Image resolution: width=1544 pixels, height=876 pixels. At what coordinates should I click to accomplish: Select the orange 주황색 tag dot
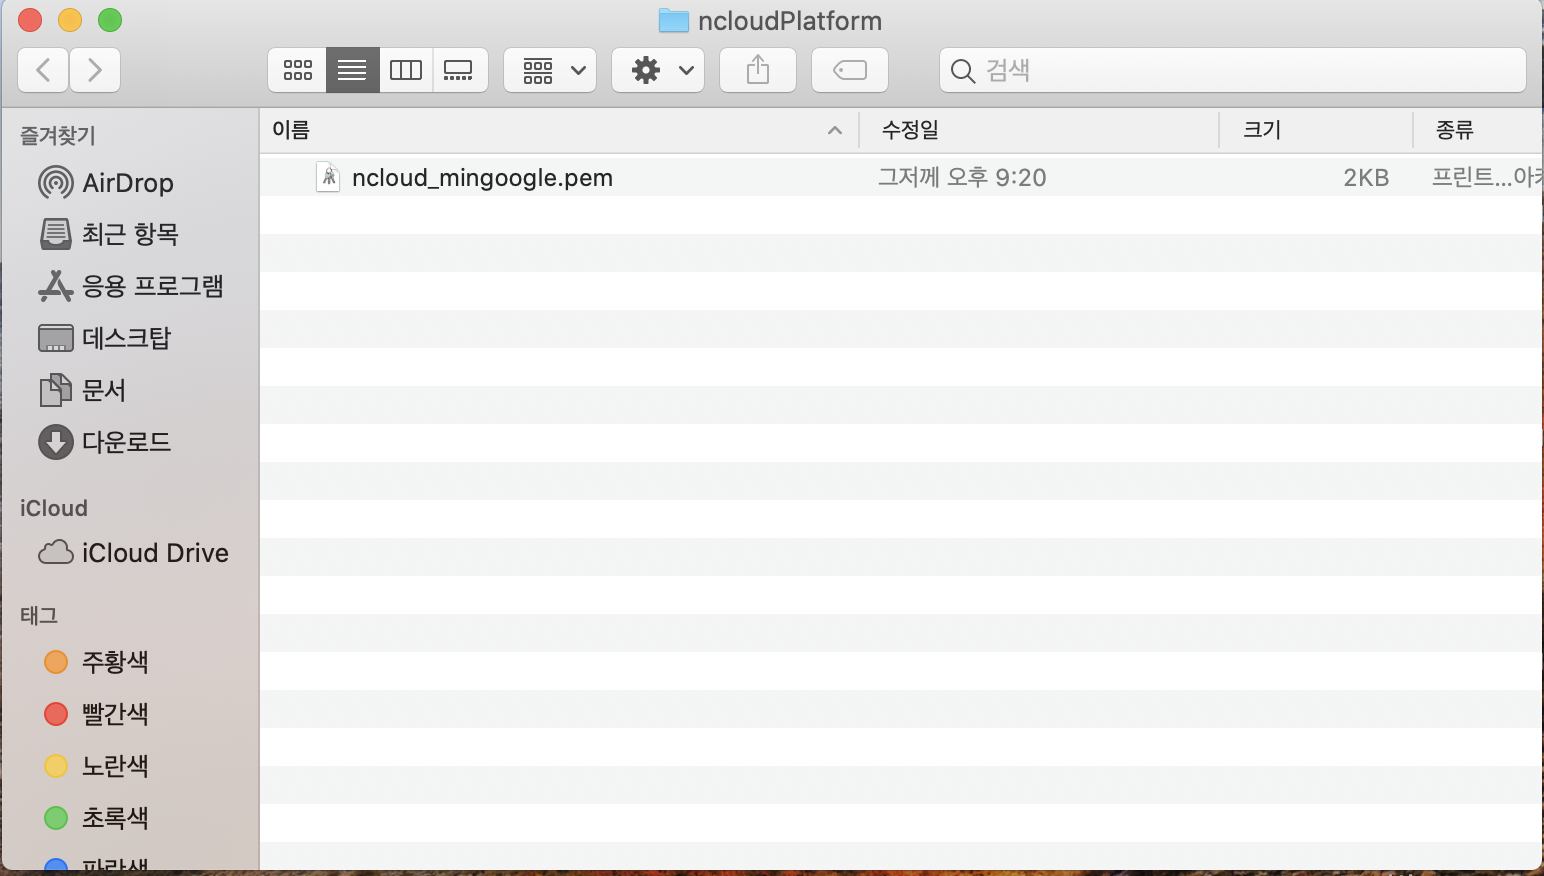(56, 662)
